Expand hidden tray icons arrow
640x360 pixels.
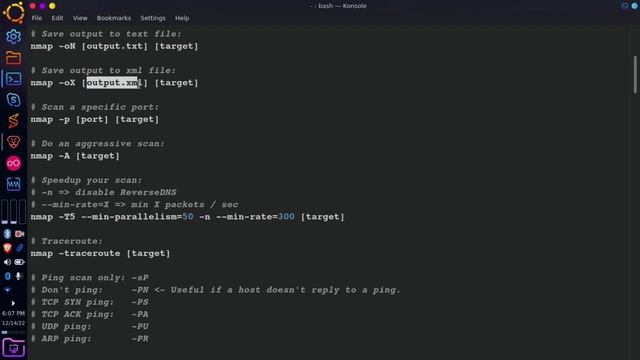[x=13, y=303]
